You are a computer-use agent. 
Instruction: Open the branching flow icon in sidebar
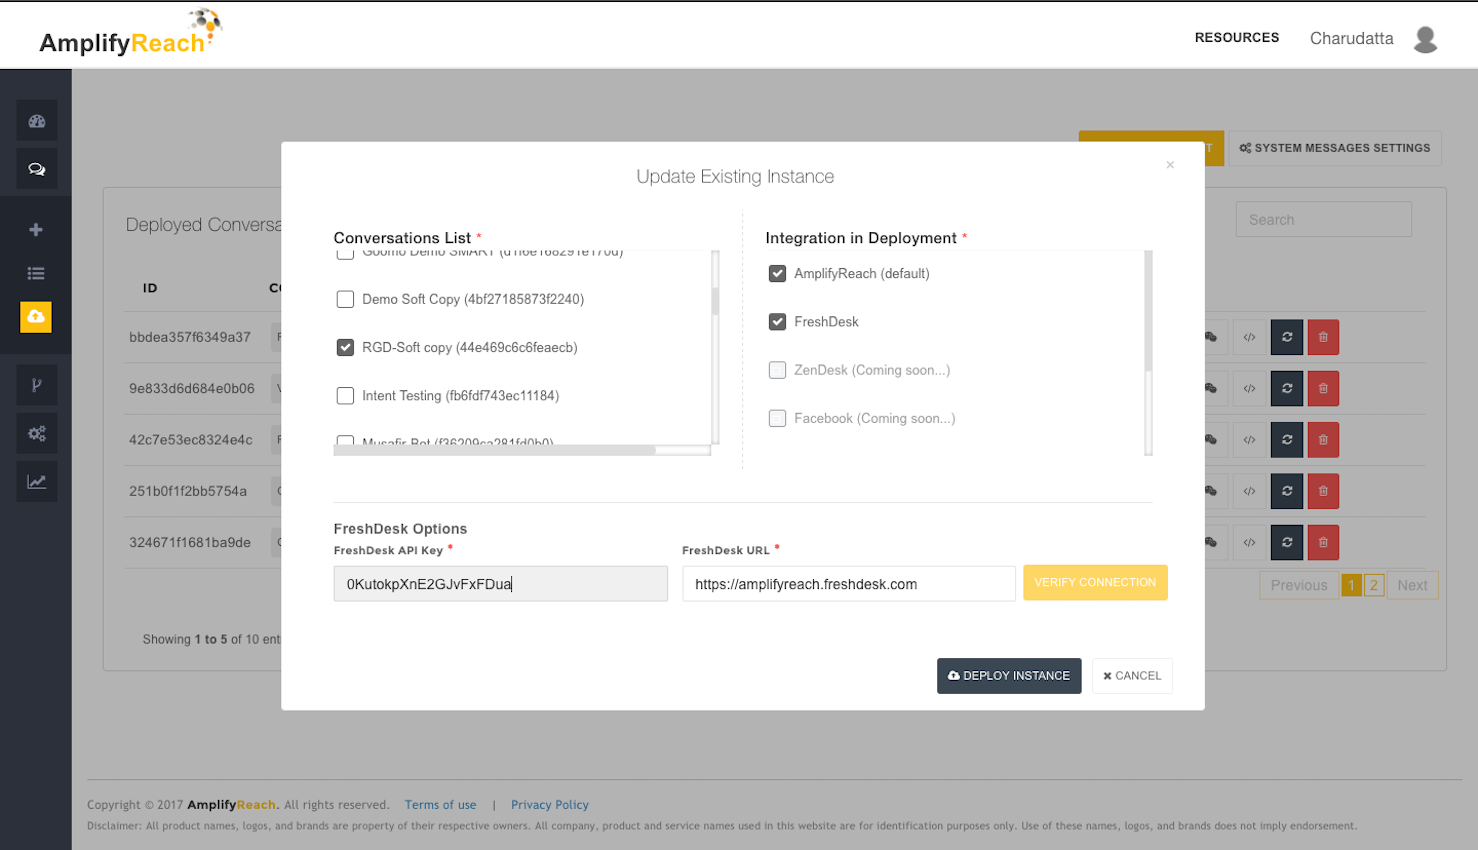[36, 385]
